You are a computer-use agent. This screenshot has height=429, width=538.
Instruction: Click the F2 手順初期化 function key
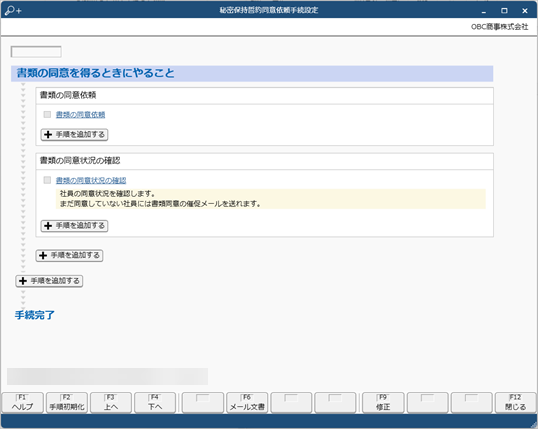pos(67,403)
